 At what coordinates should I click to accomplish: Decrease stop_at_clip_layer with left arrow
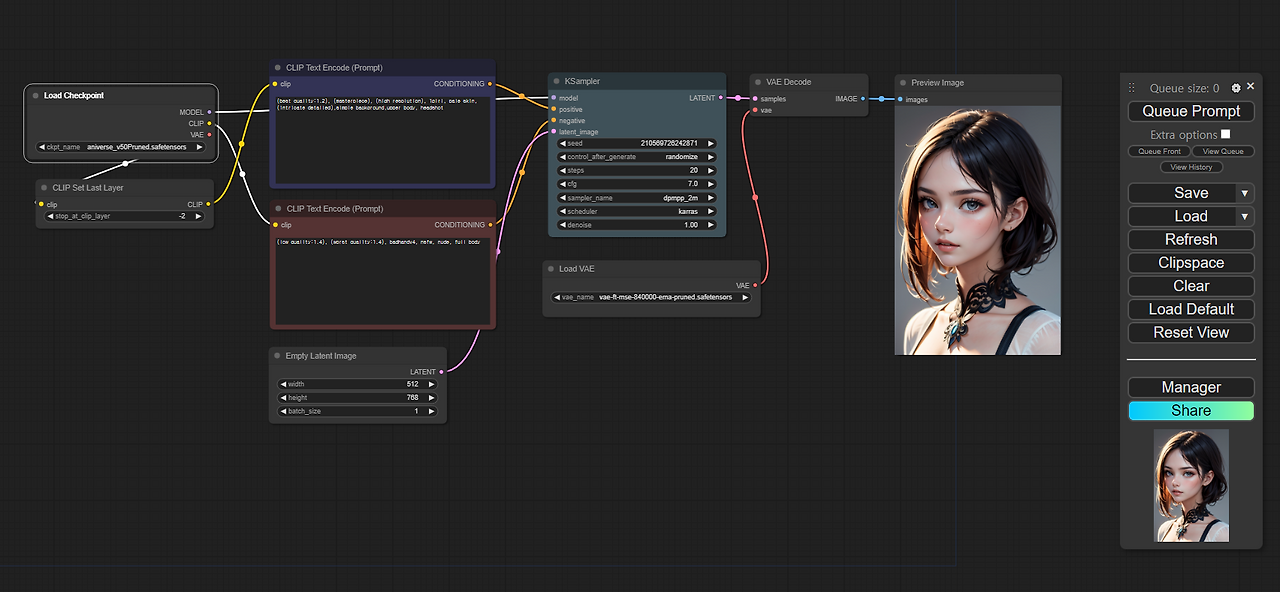(x=50, y=215)
